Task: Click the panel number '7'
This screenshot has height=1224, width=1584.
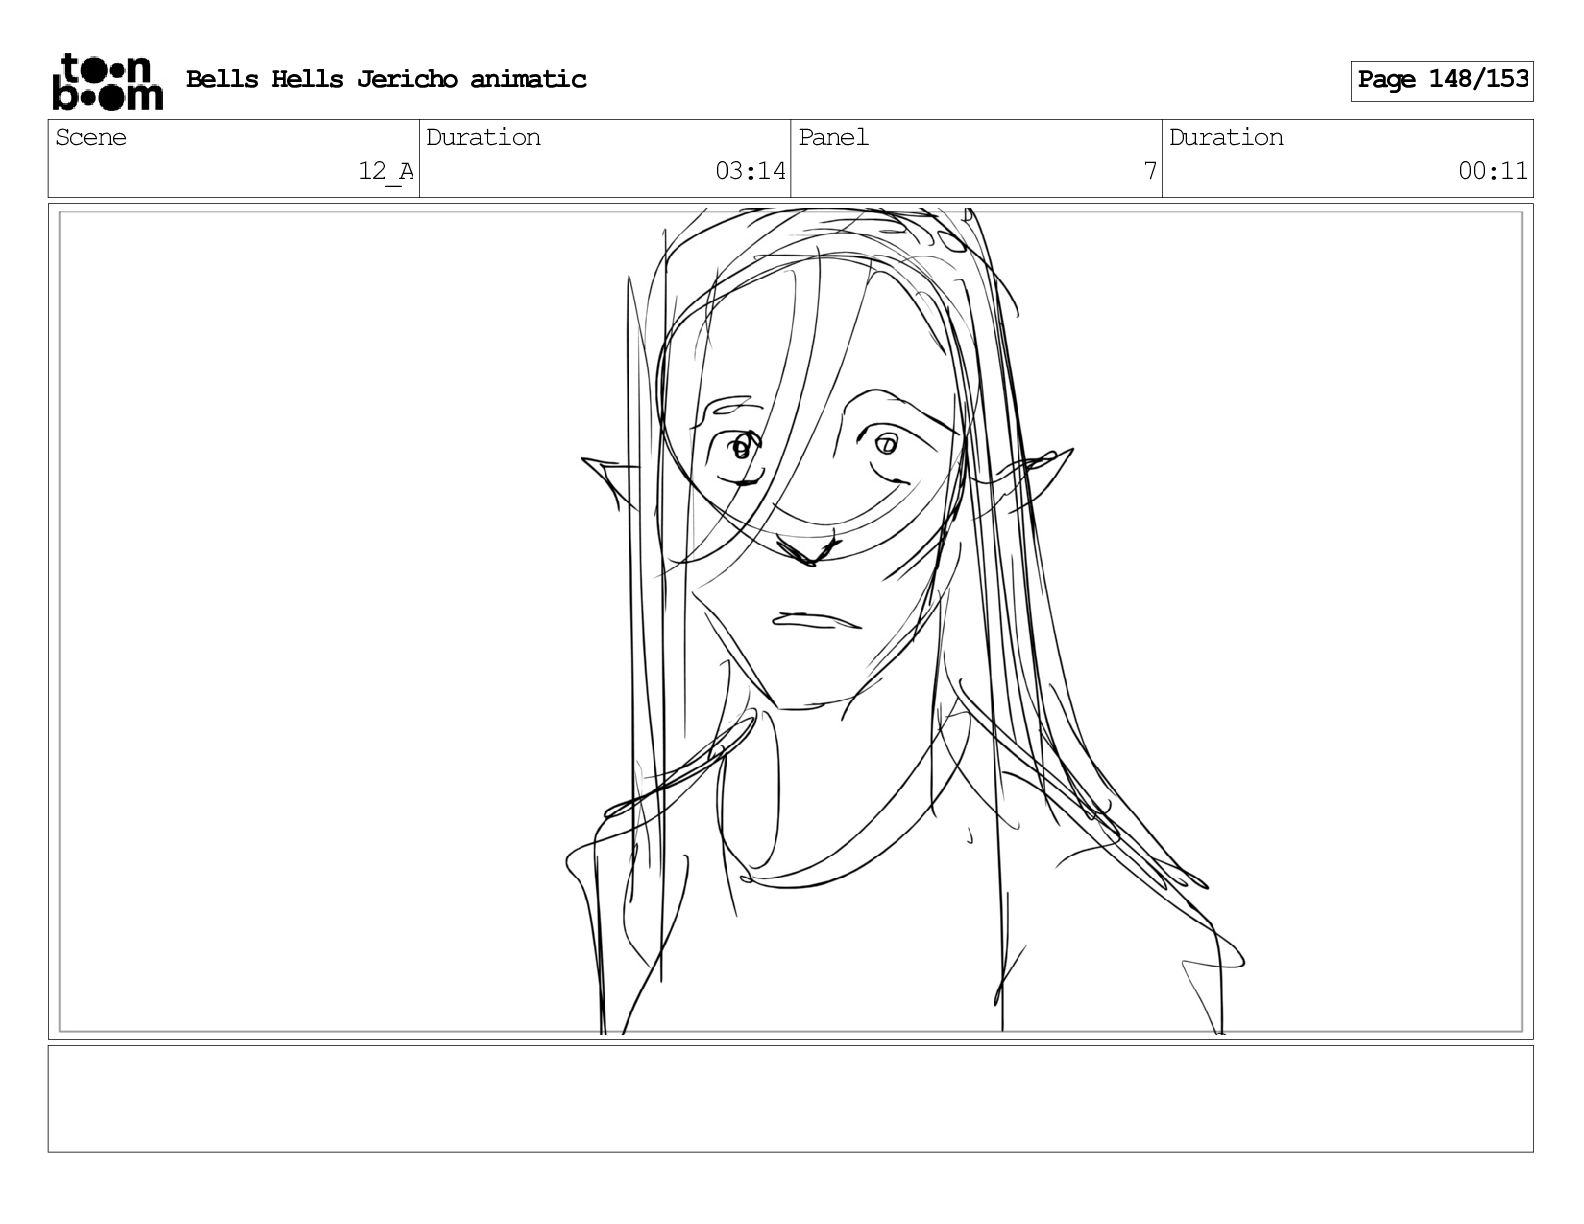Action: pyautogui.click(x=1150, y=171)
